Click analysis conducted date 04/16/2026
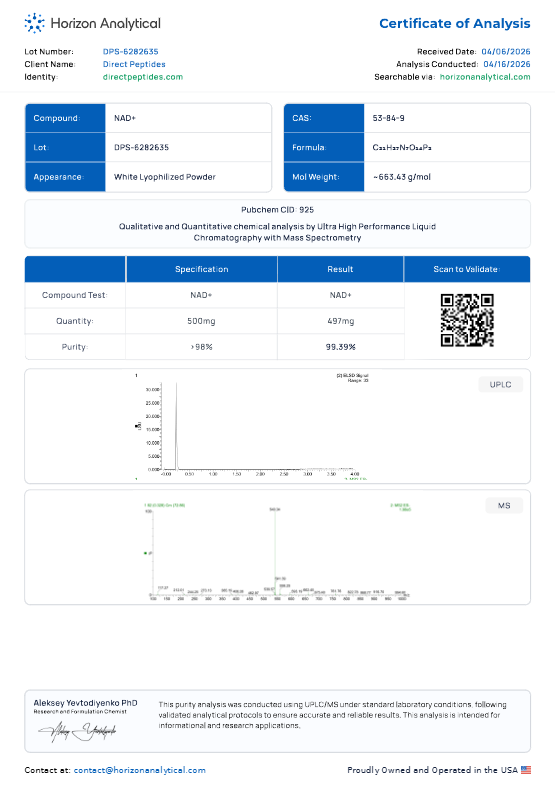555x785 pixels. click(x=507, y=64)
